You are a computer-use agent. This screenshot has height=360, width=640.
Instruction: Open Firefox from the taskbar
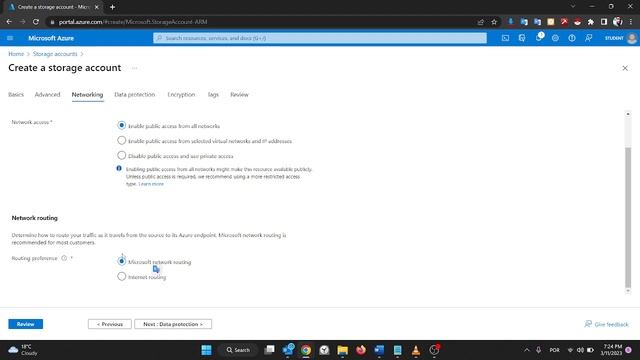(x=361, y=350)
